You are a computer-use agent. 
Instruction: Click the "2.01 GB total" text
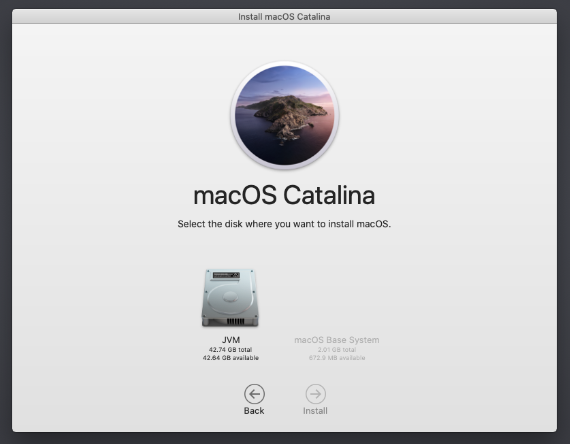337,349
